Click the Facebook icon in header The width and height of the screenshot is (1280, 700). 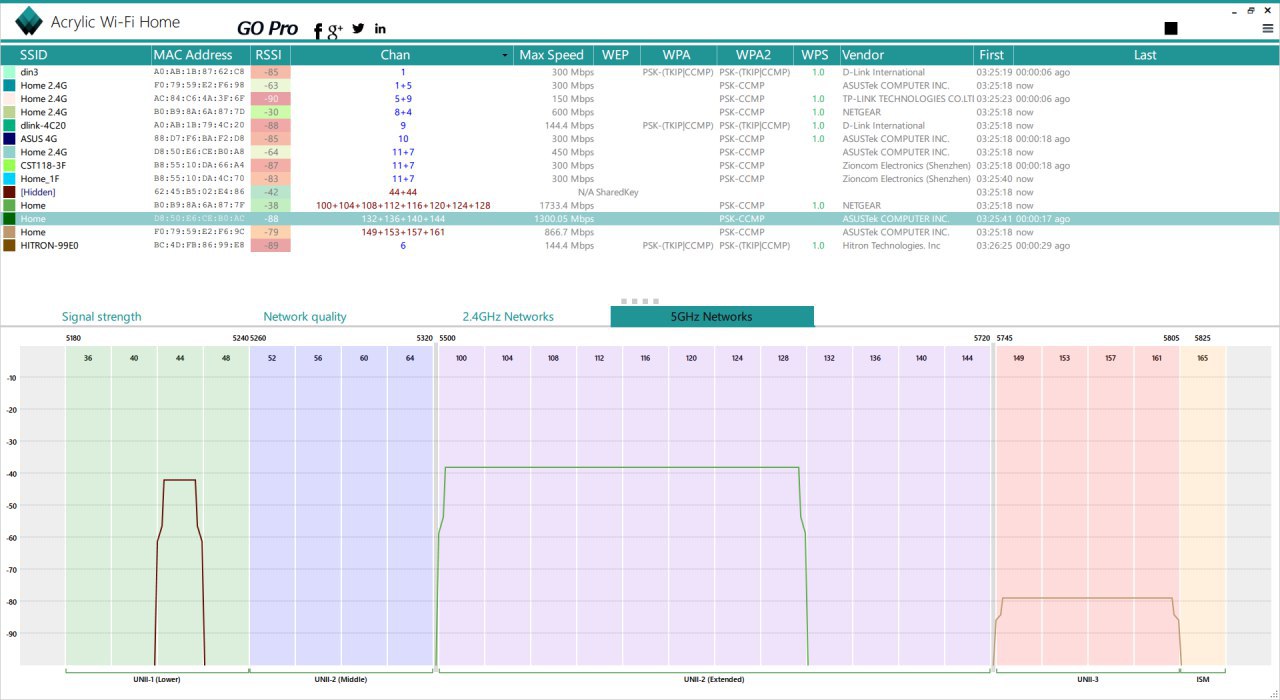coord(318,30)
